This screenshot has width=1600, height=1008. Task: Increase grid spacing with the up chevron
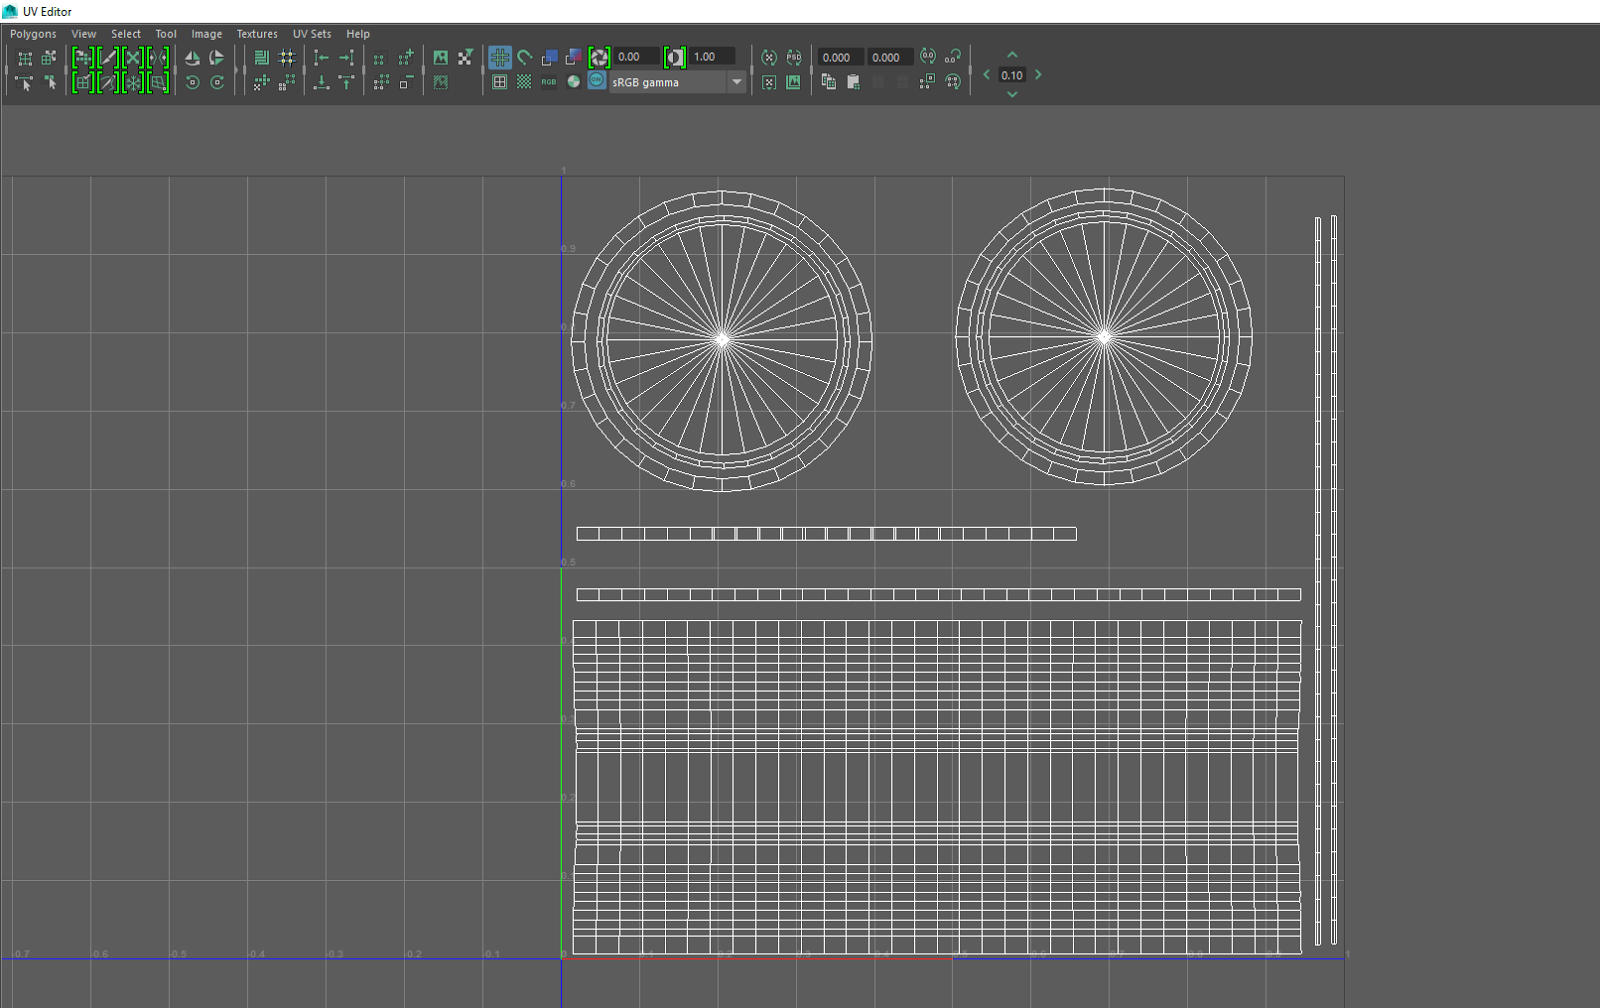[x=1012, y=55]
